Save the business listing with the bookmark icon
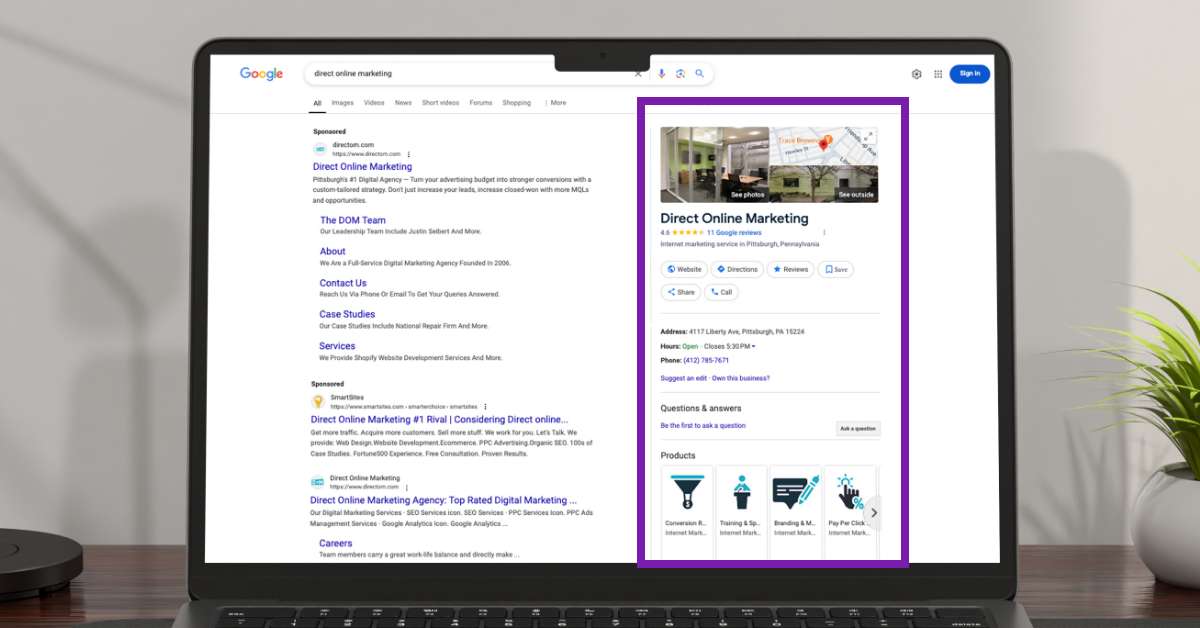1200x628 pixels. click(836, 269)
